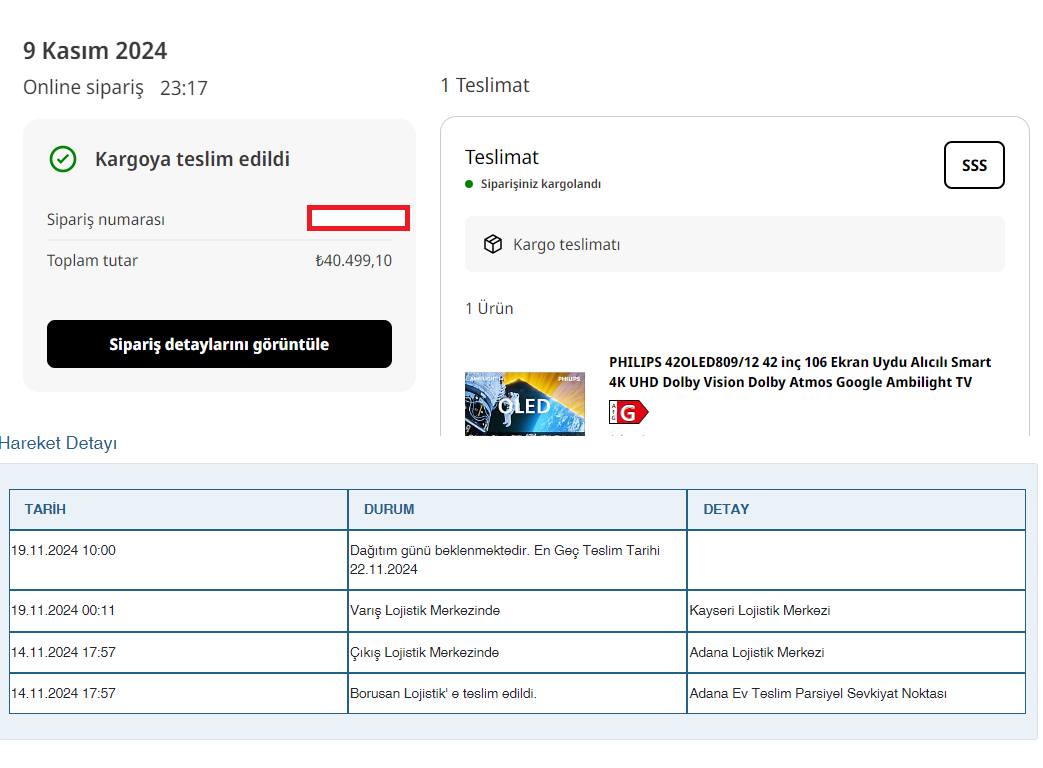Click the Kargo teslimatı row
Image resolution: width=1043 pixels, height=768 pixels.
pos(734,244)
